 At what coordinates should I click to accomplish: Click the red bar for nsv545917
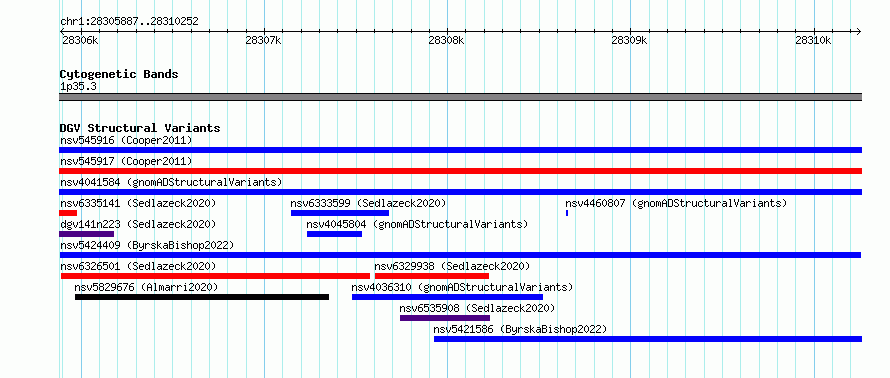coord(460,171)
